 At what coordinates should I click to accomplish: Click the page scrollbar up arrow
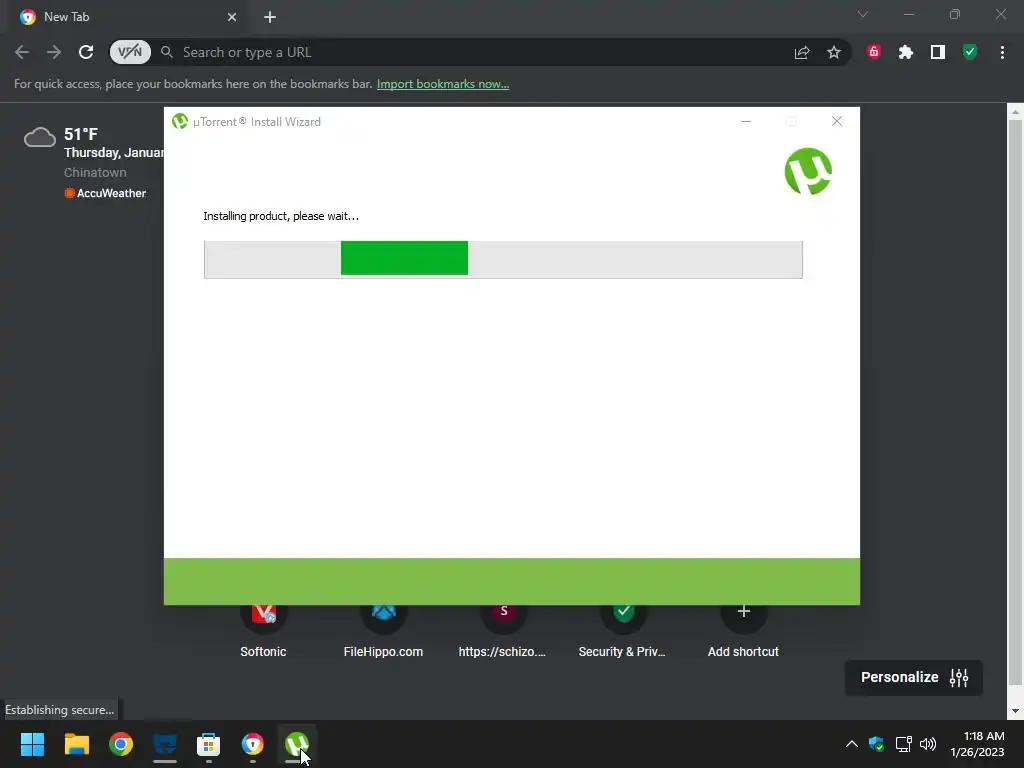1015,112
